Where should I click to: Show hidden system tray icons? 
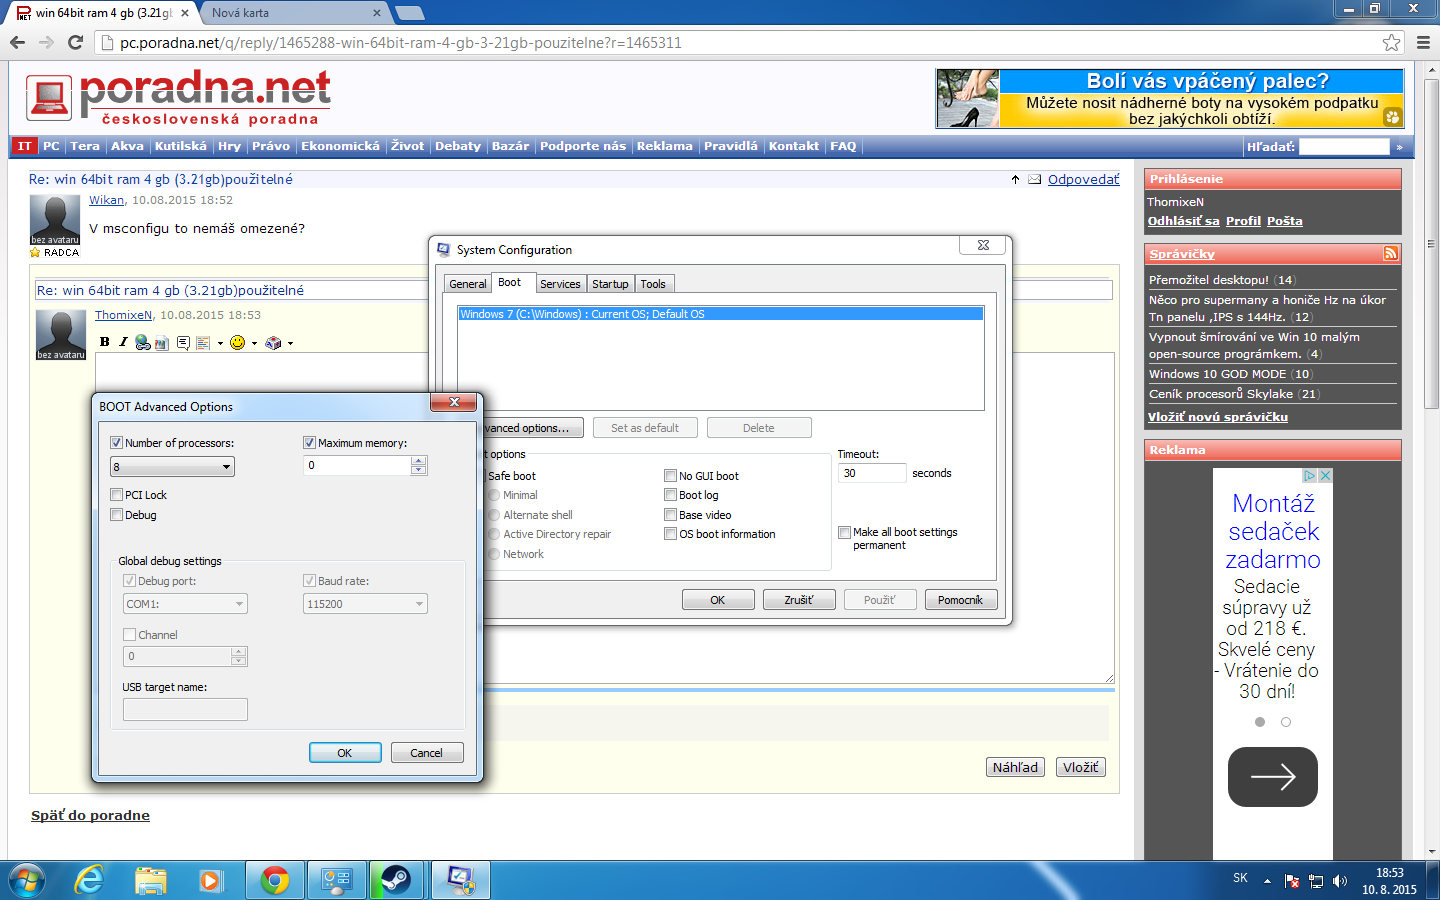1267,881
